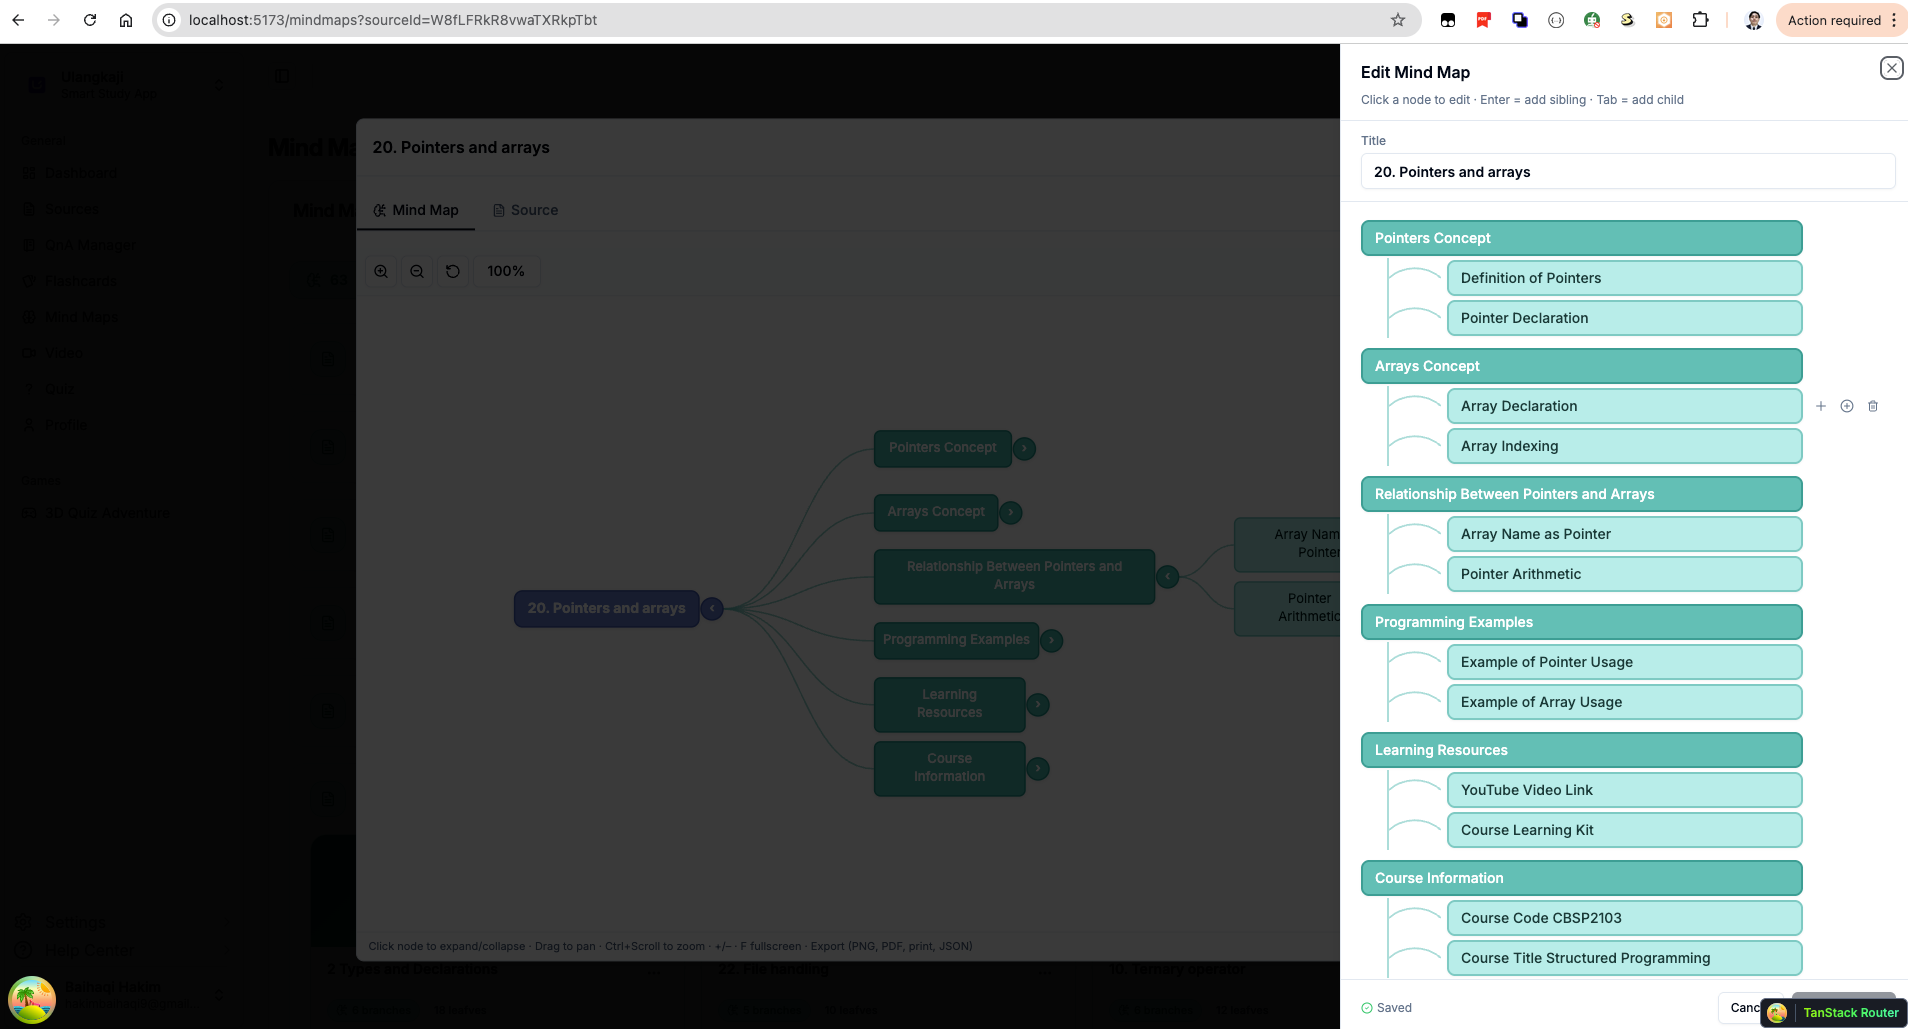Screen dimensions: 1908x1029
Task: Select the Mind Map tab
Action: (416, 210)
